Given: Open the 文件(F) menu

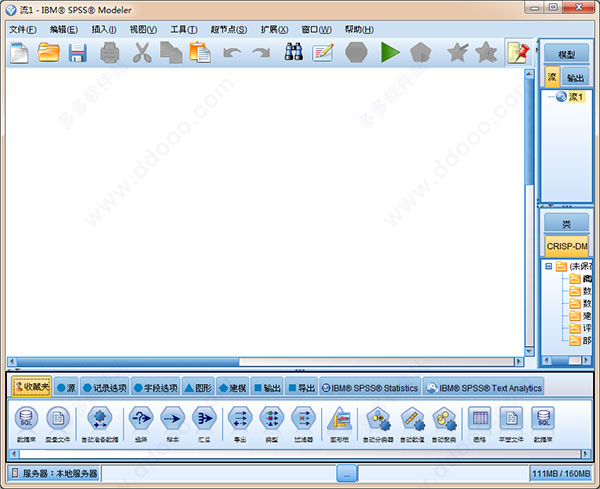Looking at the screenshot, I should 23,29.
